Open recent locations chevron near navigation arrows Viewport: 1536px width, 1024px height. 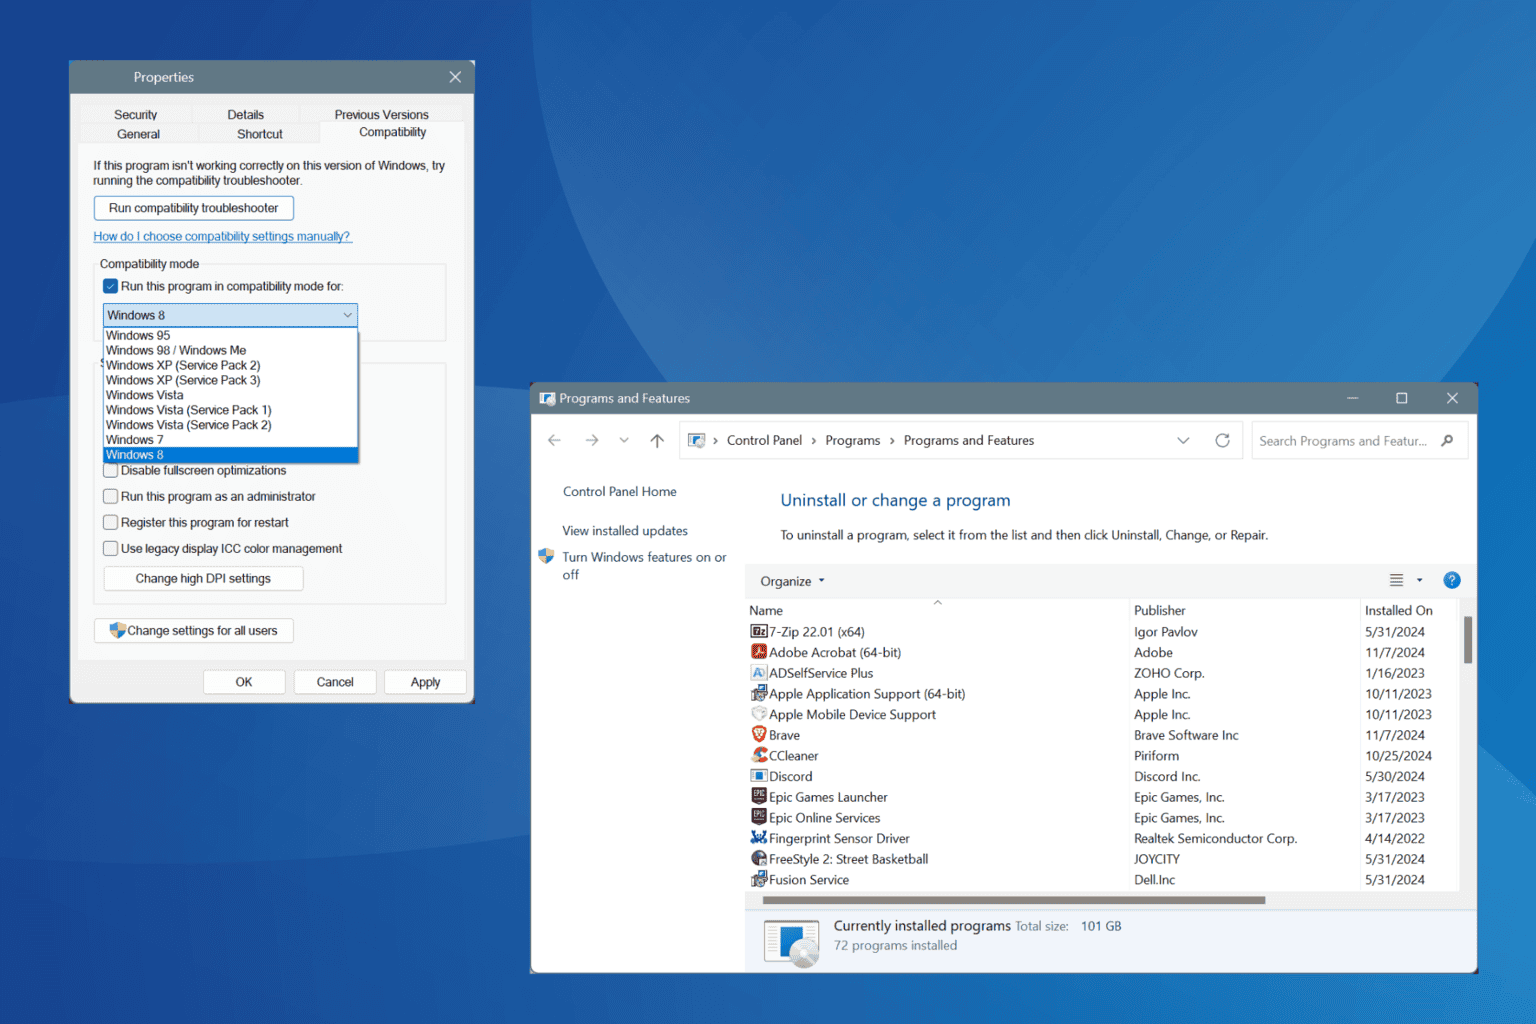[x=624, y=440]
